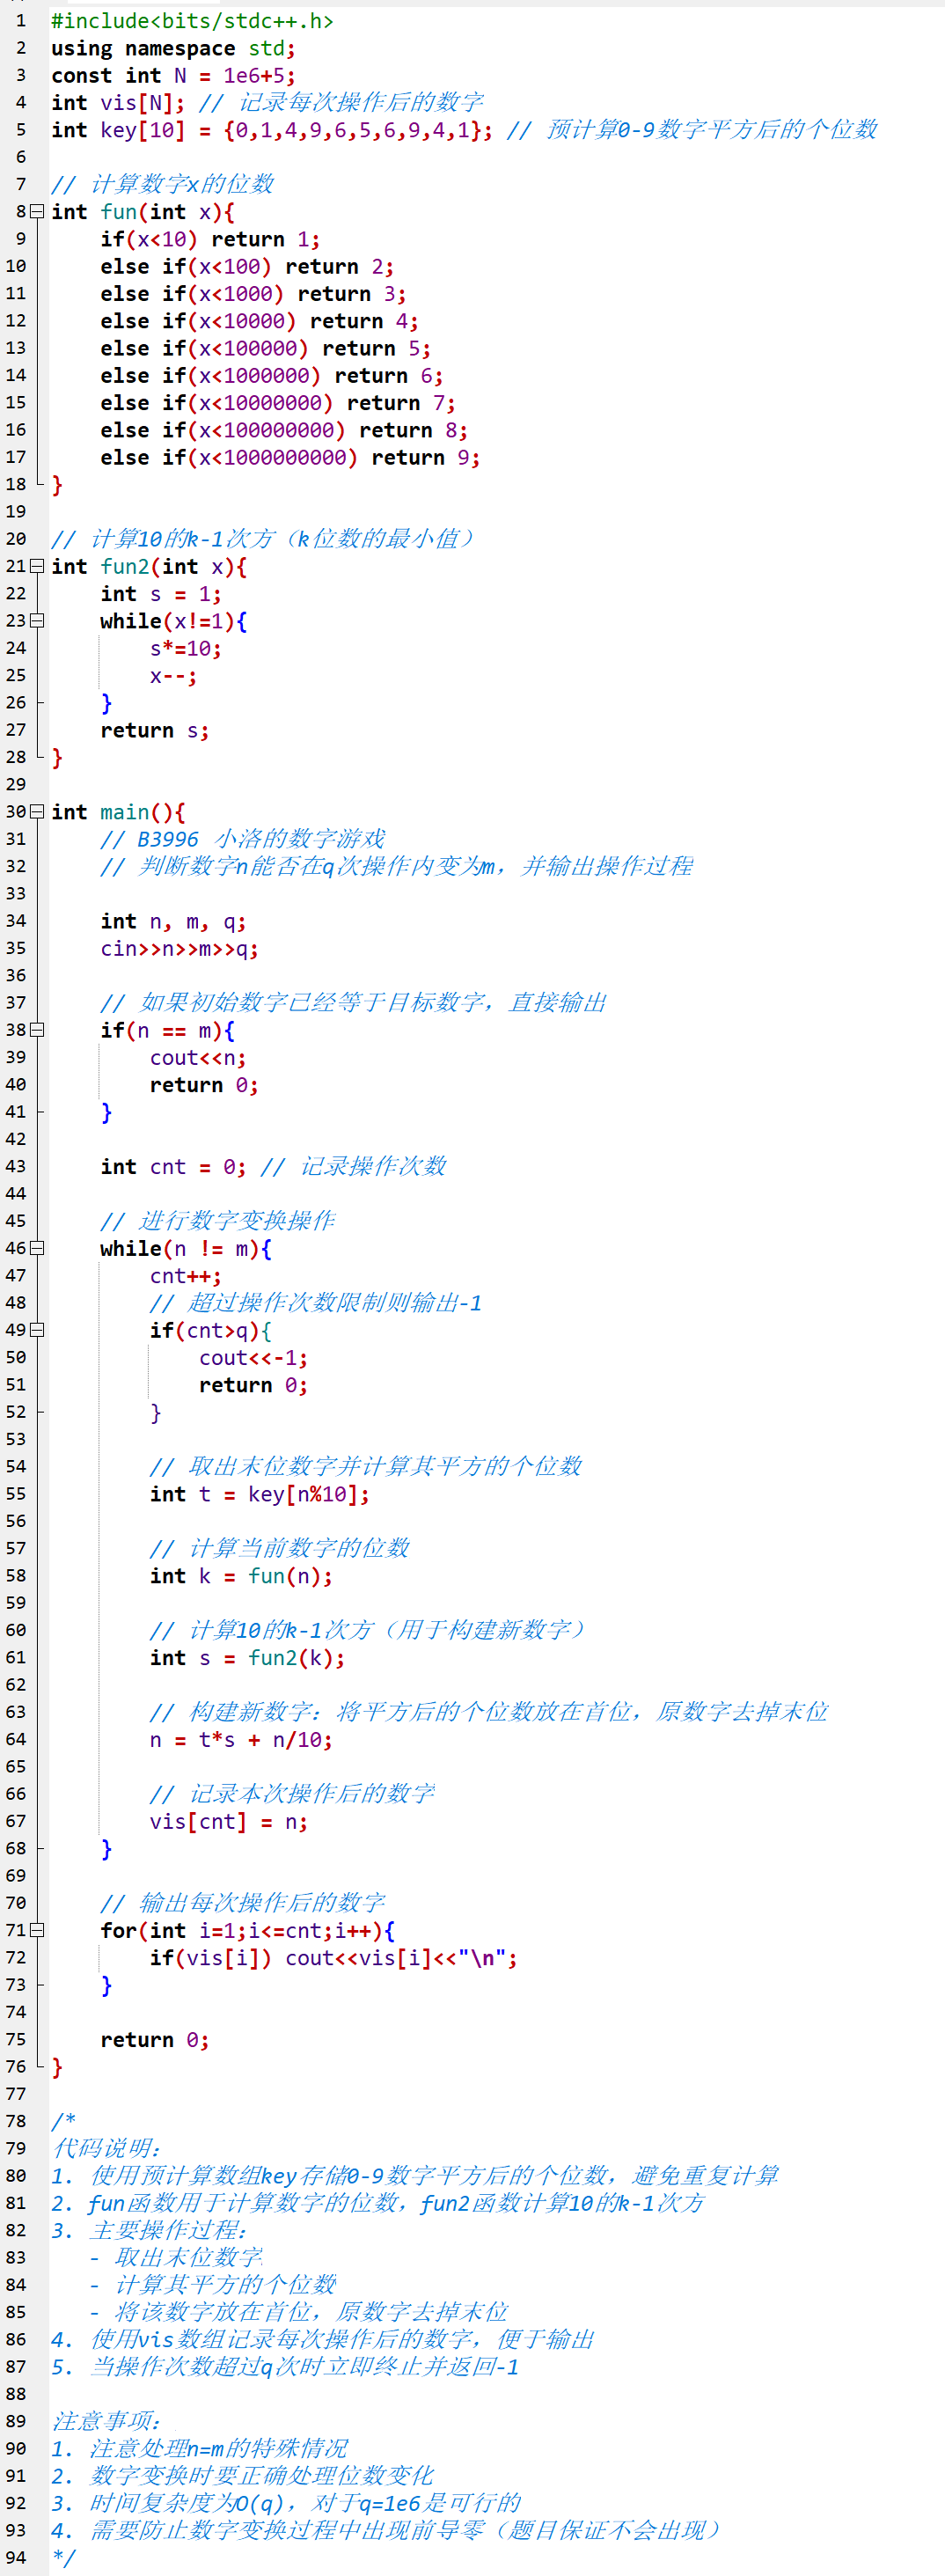Collapse the while(x!=1) fold at line 23
The image size is (945, 2576).
click(x=37, y=621)
